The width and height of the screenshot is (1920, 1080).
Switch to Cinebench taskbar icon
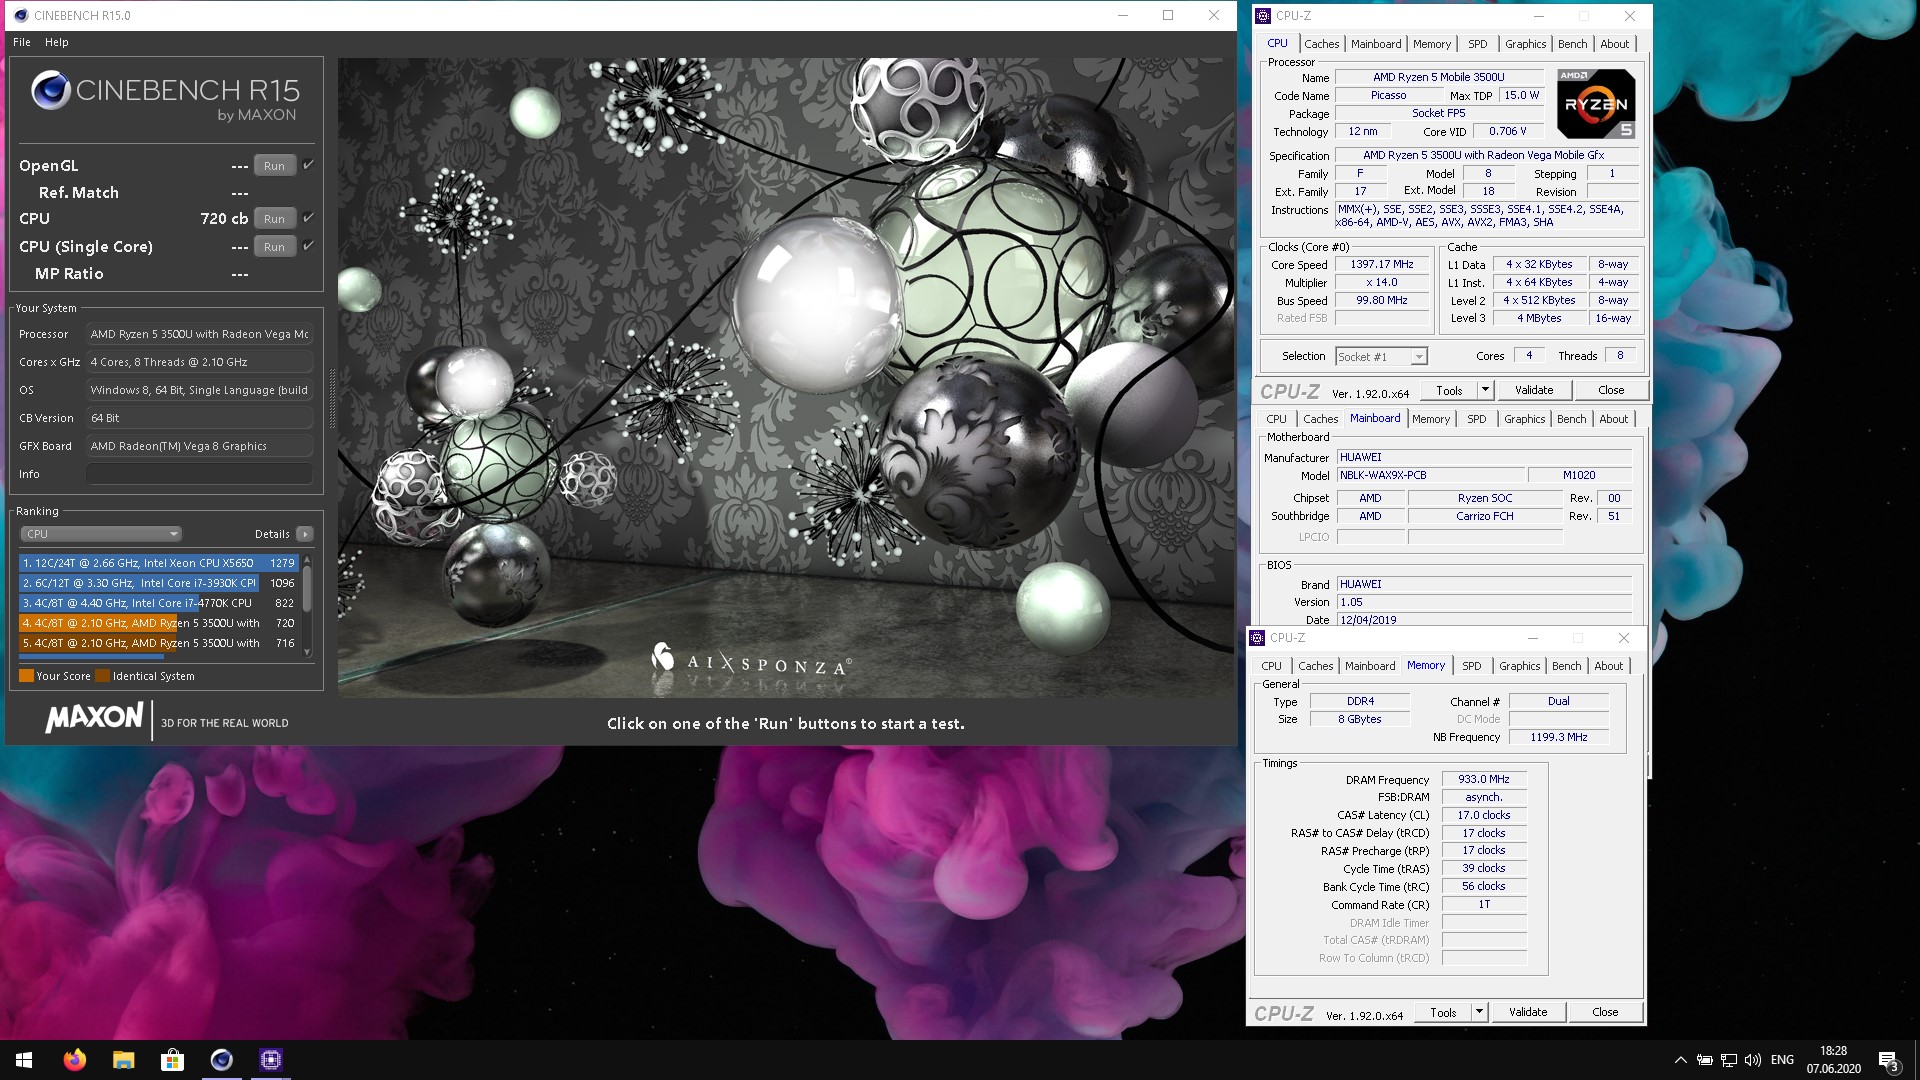(x=221, y=1060)
